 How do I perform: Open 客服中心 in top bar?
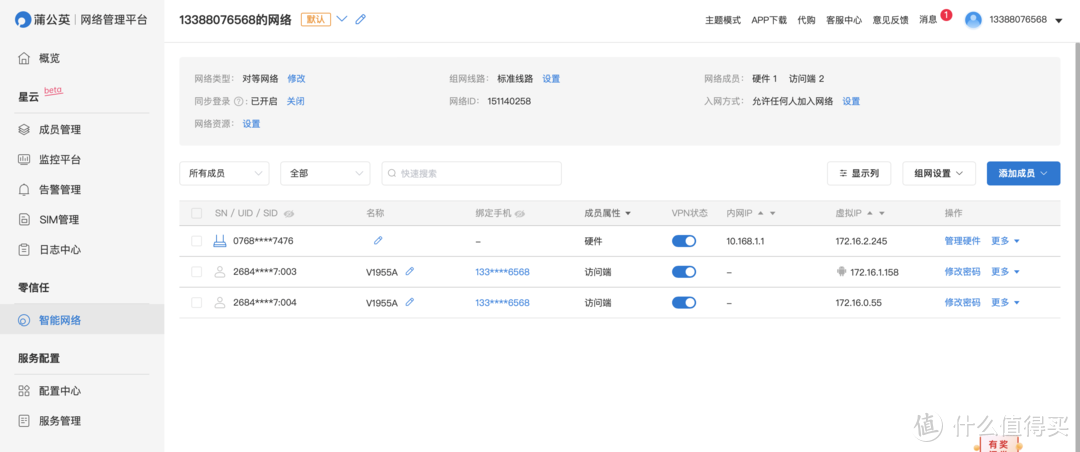click(844, 20)
